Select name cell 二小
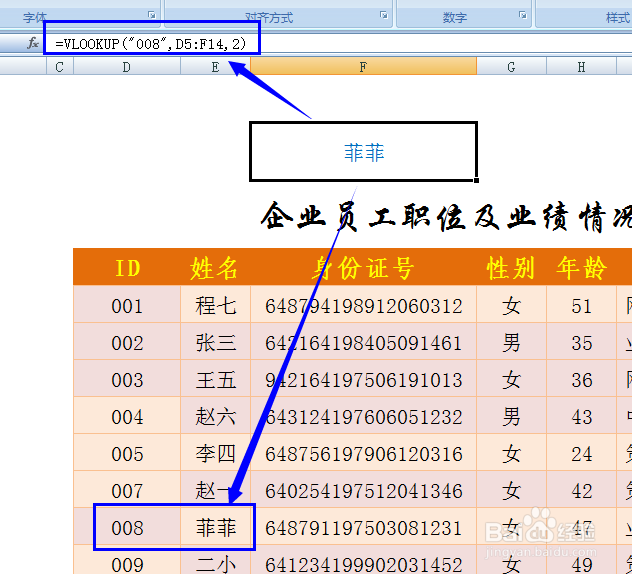 (215, 560)
